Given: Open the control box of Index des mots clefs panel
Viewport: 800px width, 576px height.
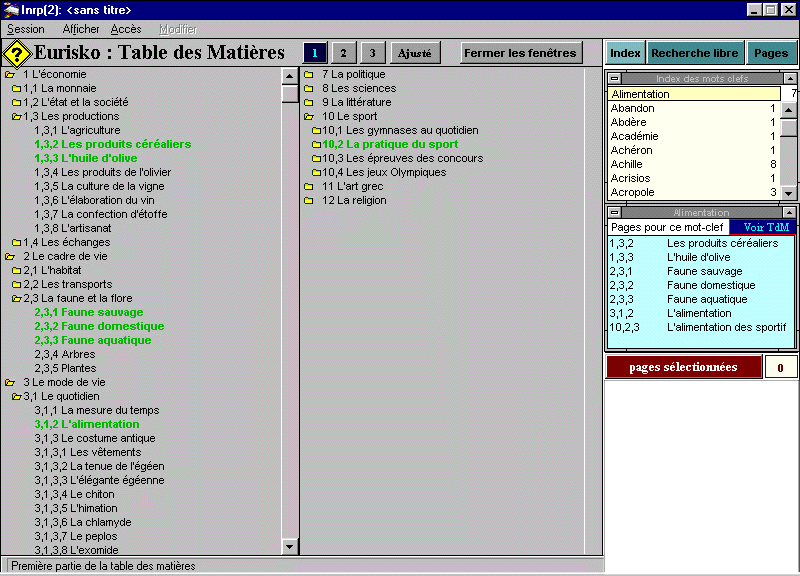Looking at the screenshot, I should click(x=614, y=79).
